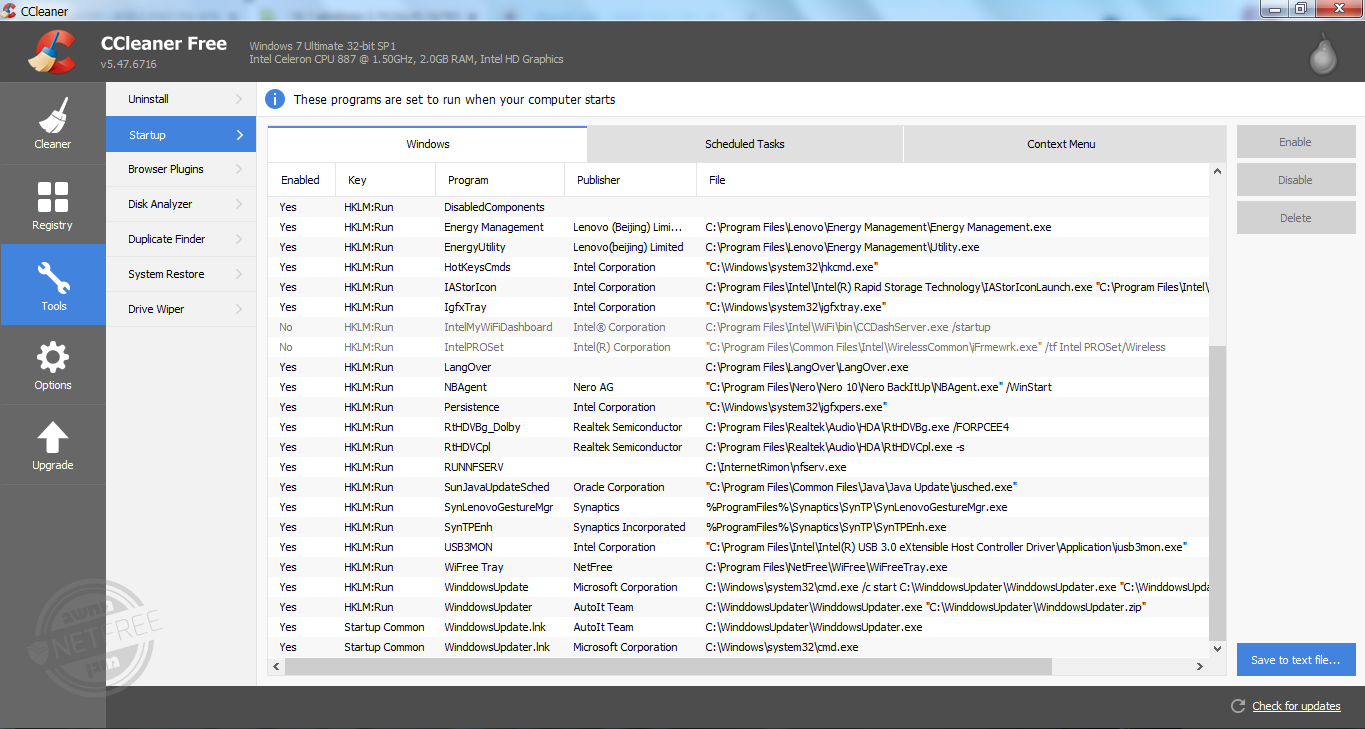1365x729 pixels.
Task: Select the SunJavaUpdateSched entry
Action: coord(739,487)
